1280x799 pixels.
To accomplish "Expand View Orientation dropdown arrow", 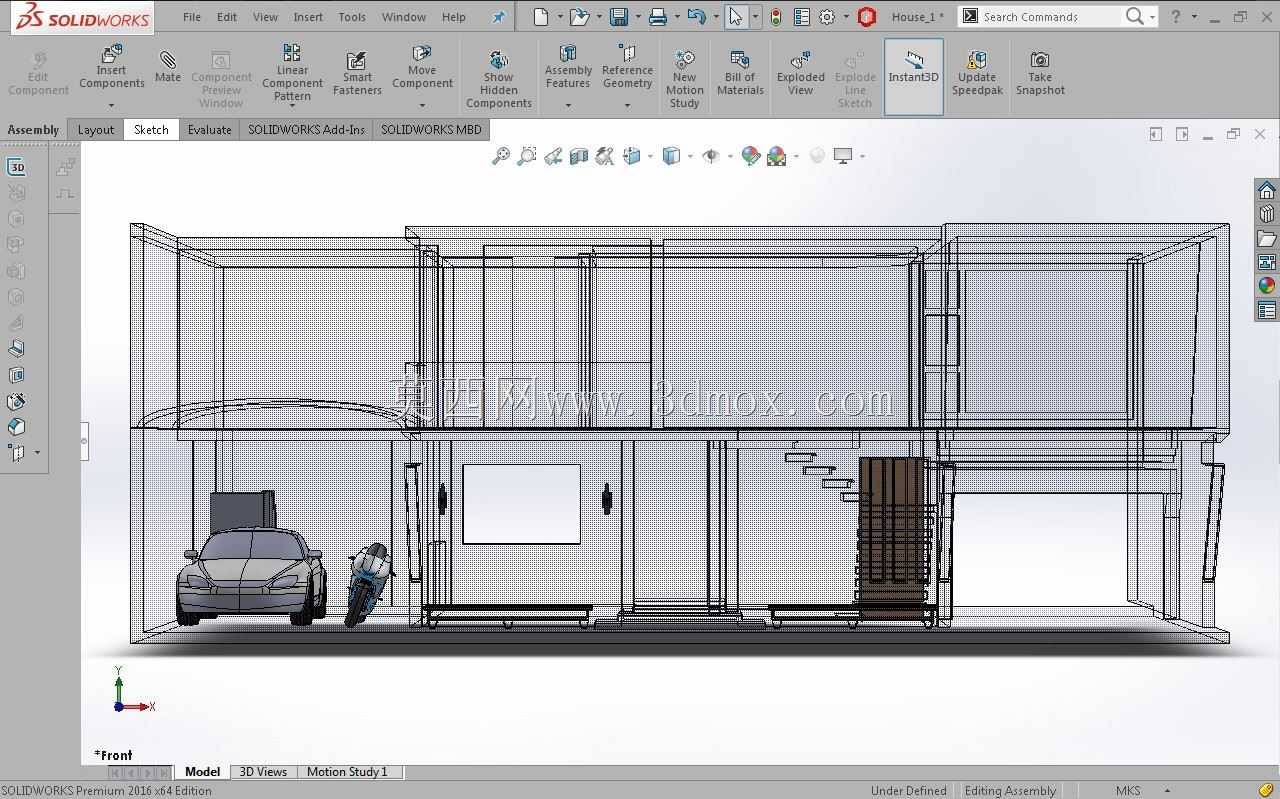I will 650,156.
